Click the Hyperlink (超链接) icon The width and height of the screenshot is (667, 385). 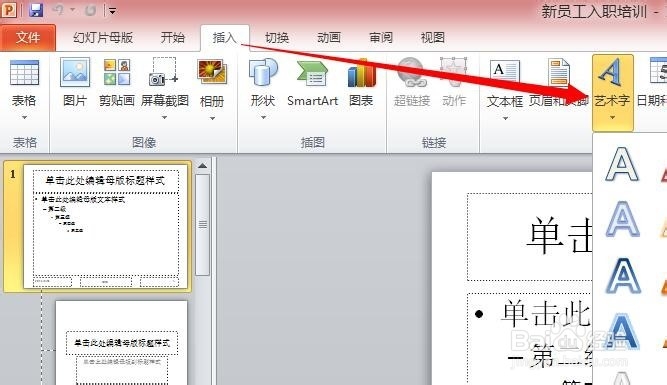411,72
